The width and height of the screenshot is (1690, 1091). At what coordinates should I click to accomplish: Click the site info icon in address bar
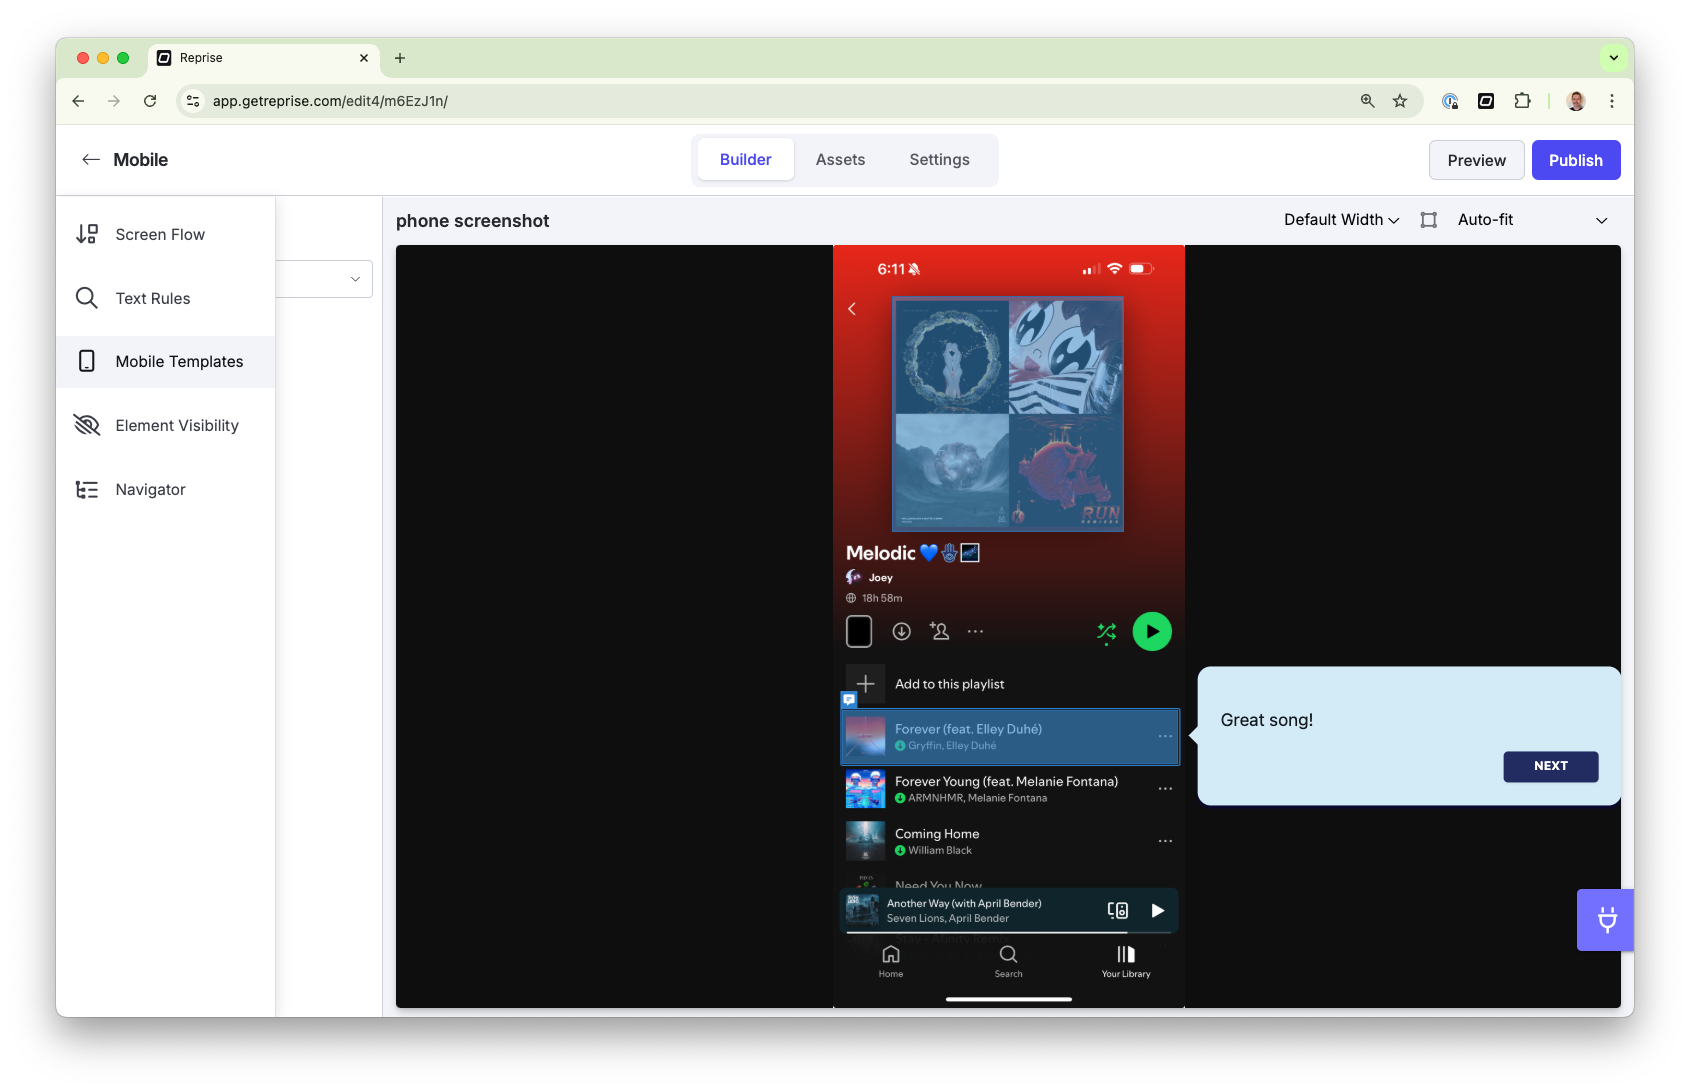click(x=194, y=101)
